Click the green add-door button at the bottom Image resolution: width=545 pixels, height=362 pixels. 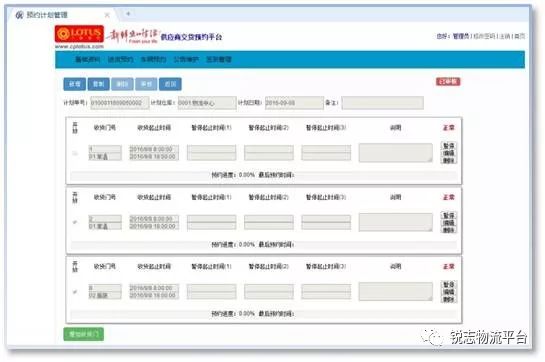pyautogui.click(x=84, y=334)
